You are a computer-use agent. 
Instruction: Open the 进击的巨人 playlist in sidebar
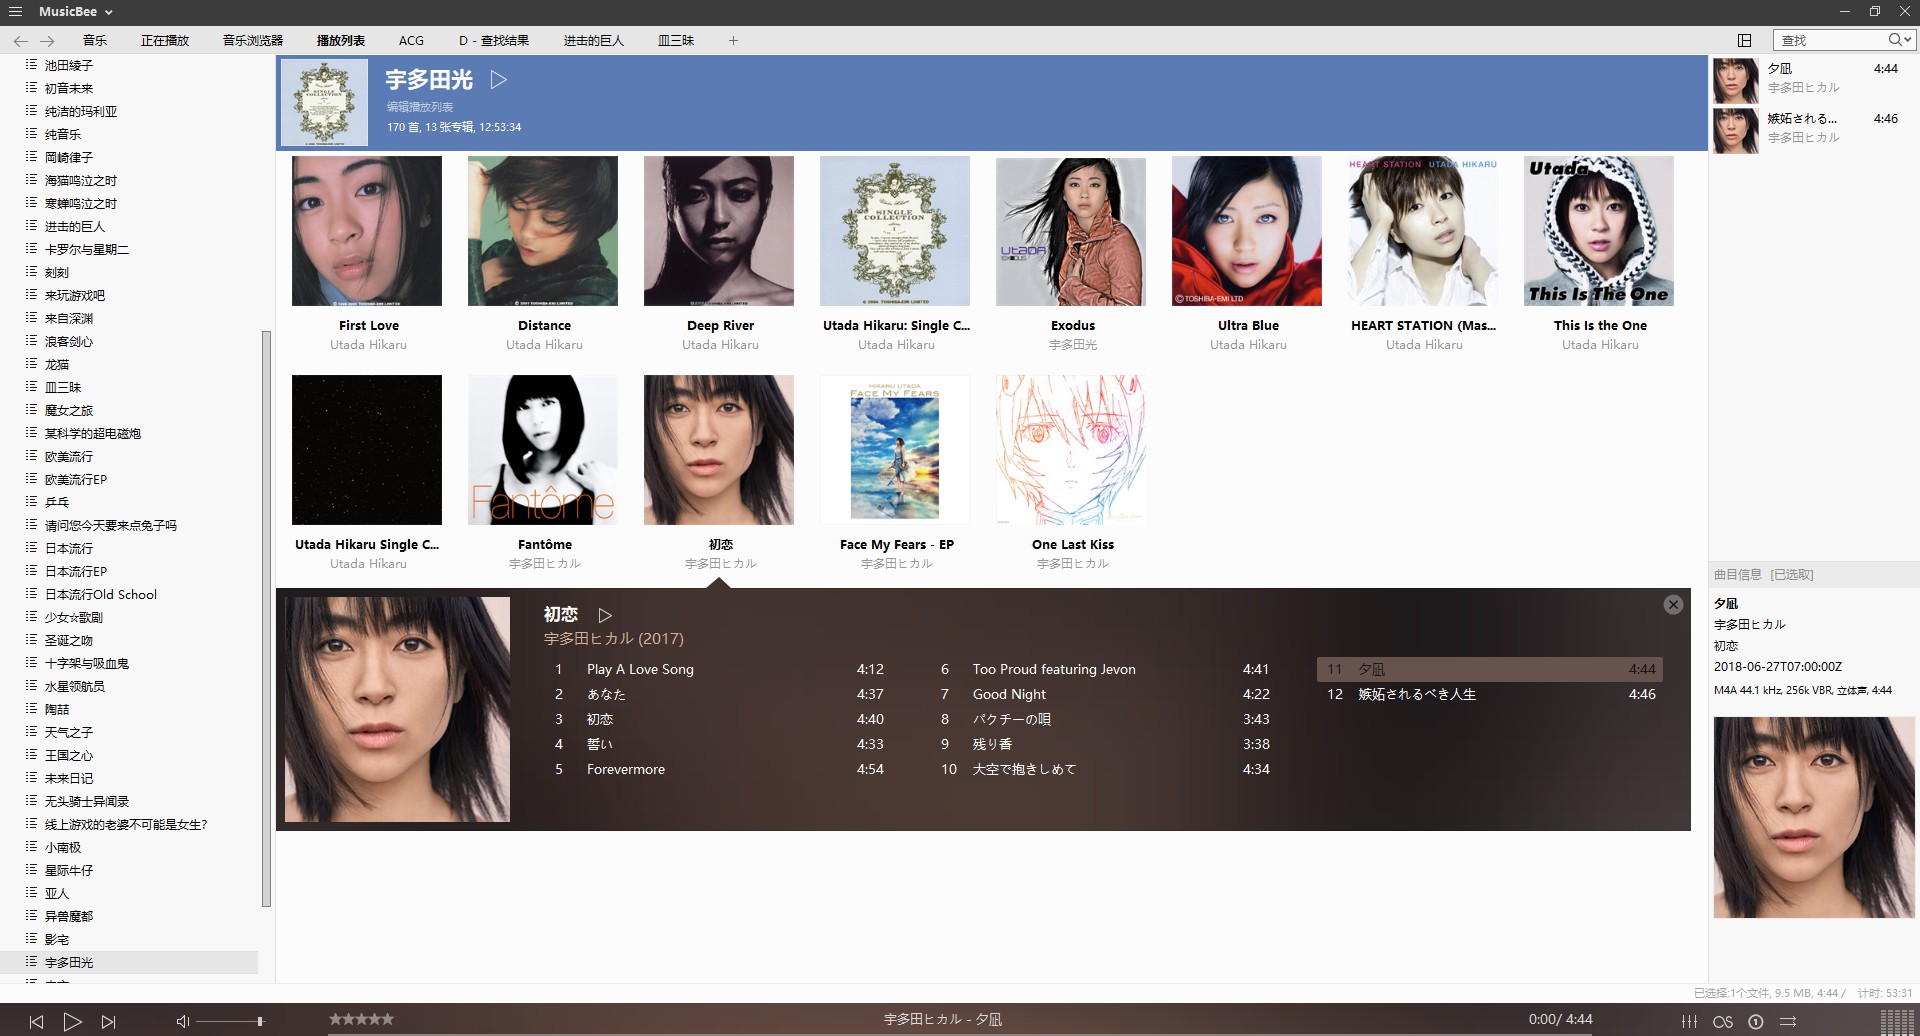click(x=75, y=226)
